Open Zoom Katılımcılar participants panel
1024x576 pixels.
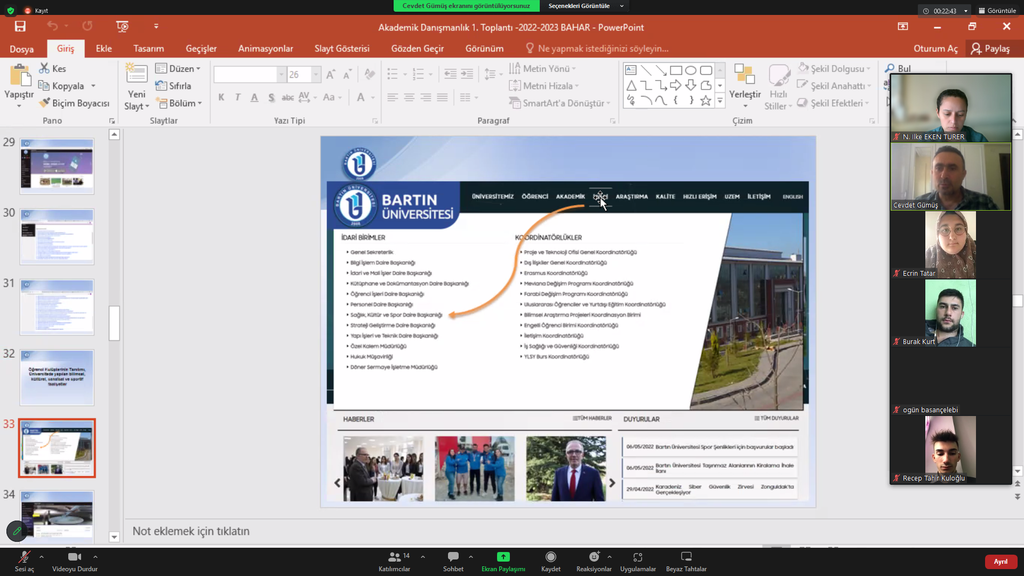pyautogui.click(x=394, y=562)
